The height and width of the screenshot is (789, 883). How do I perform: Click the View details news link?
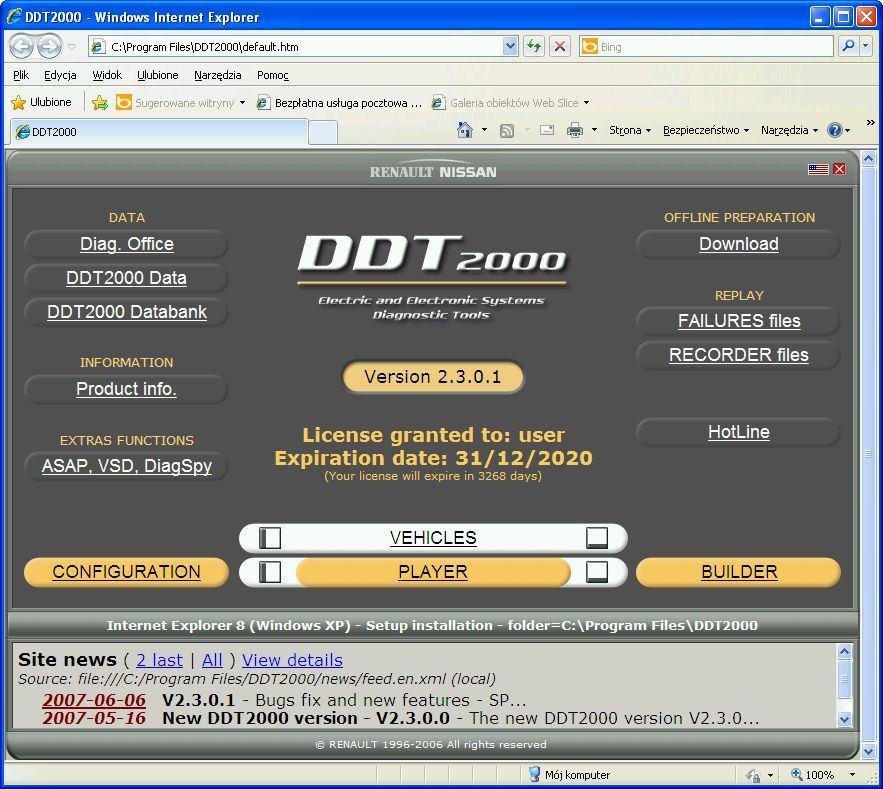coord(292,660)
